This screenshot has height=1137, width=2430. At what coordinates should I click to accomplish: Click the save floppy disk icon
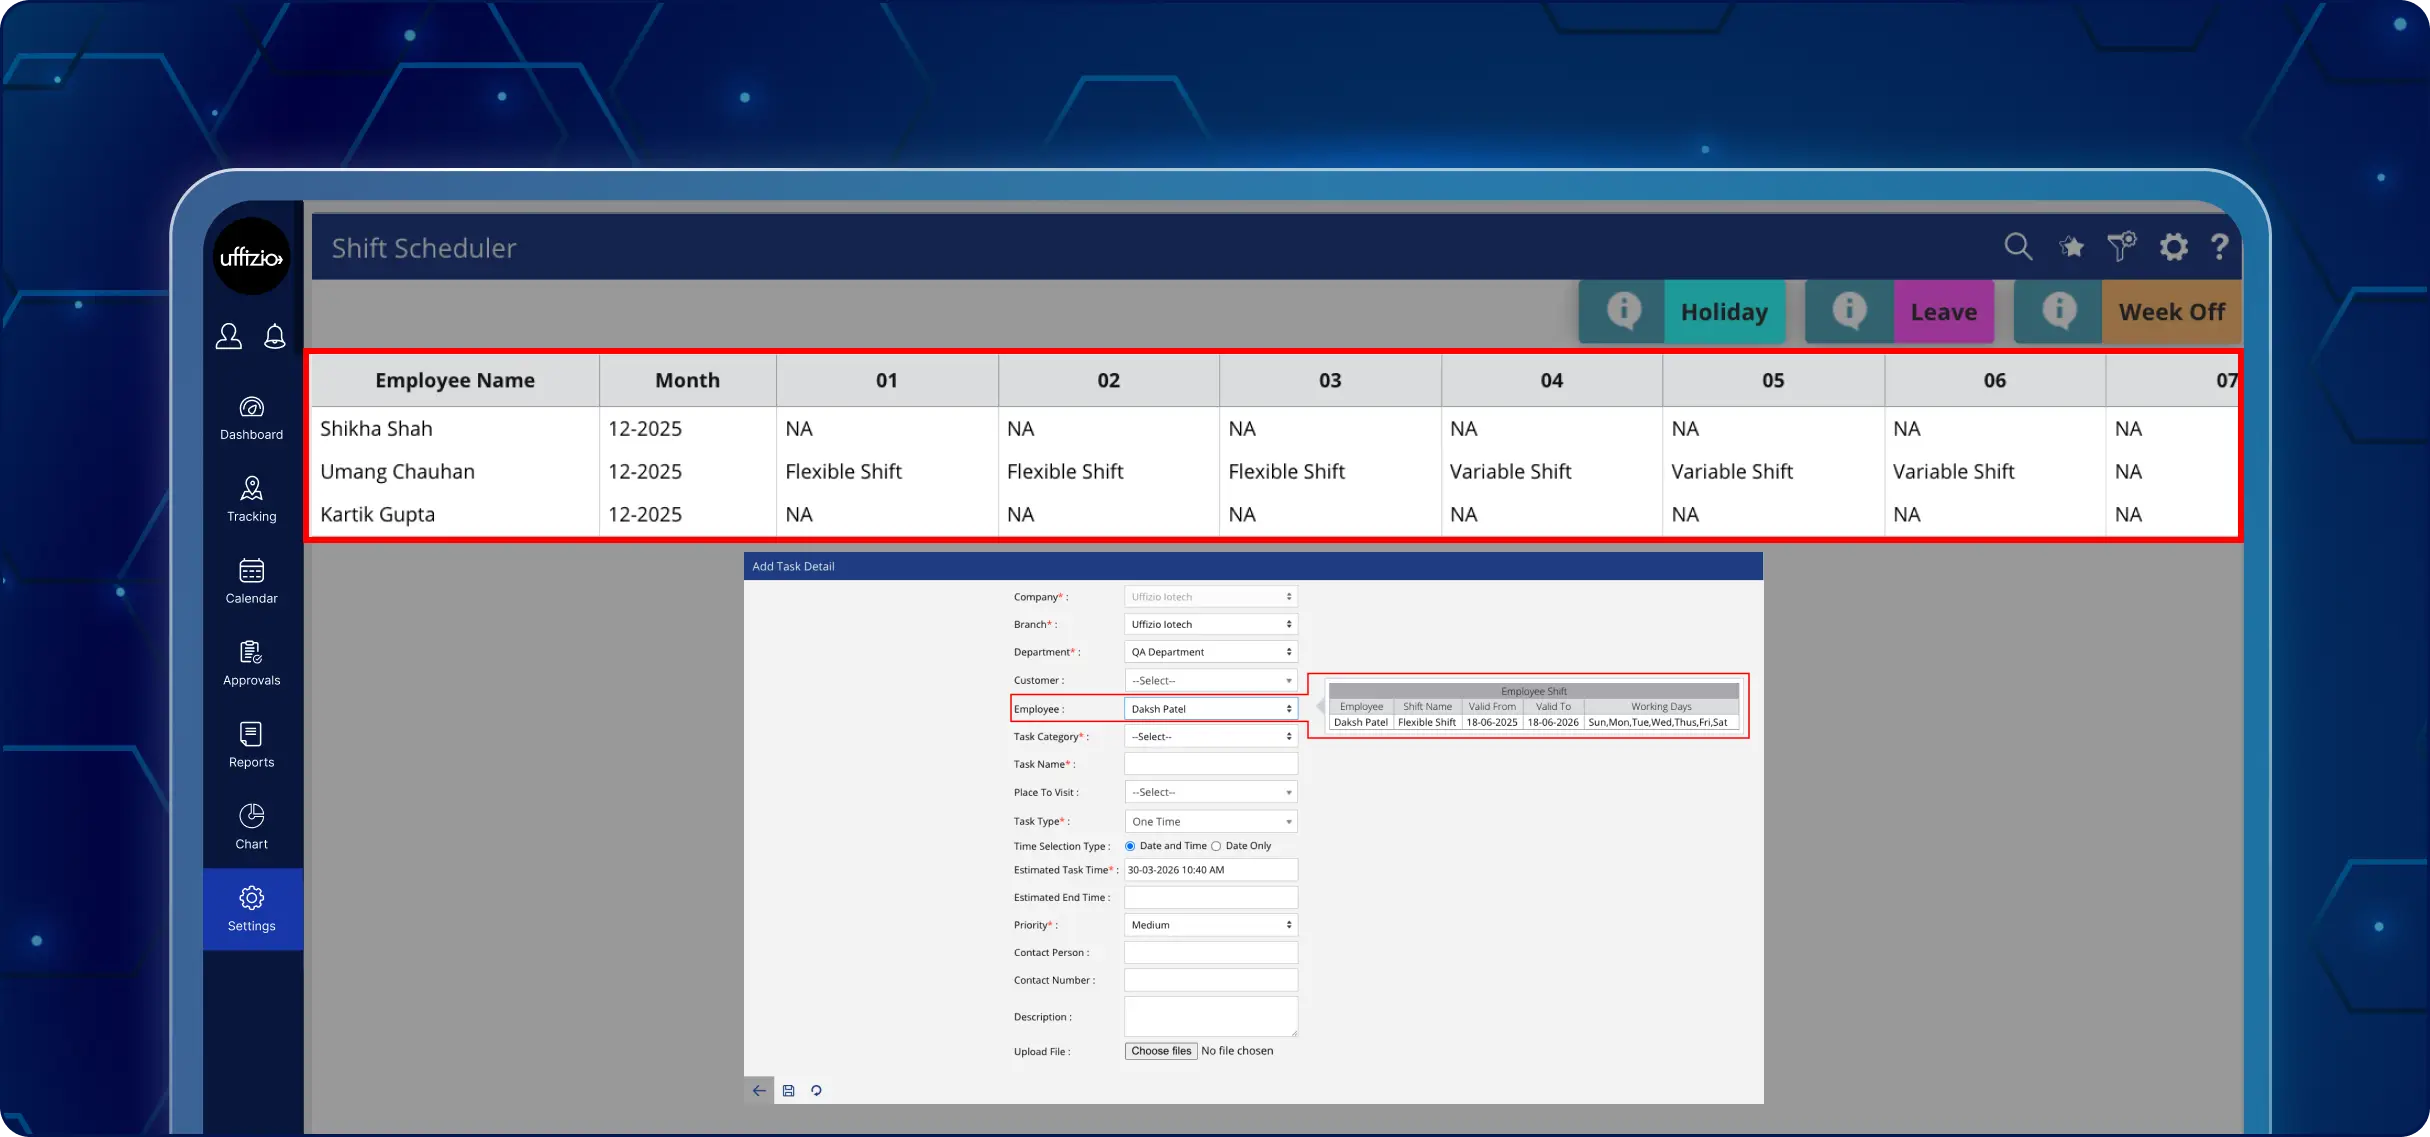point(788,1091)
